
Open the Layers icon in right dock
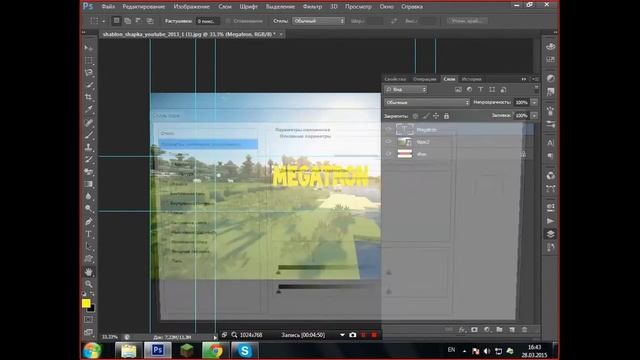click(550, 234)
